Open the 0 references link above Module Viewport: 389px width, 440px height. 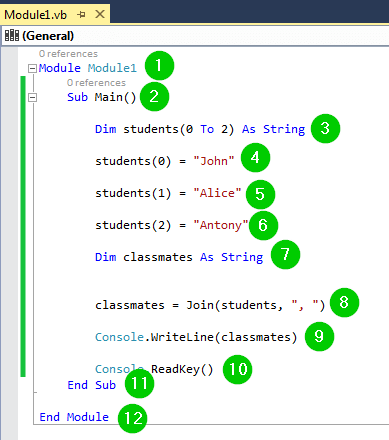point(68,54)
